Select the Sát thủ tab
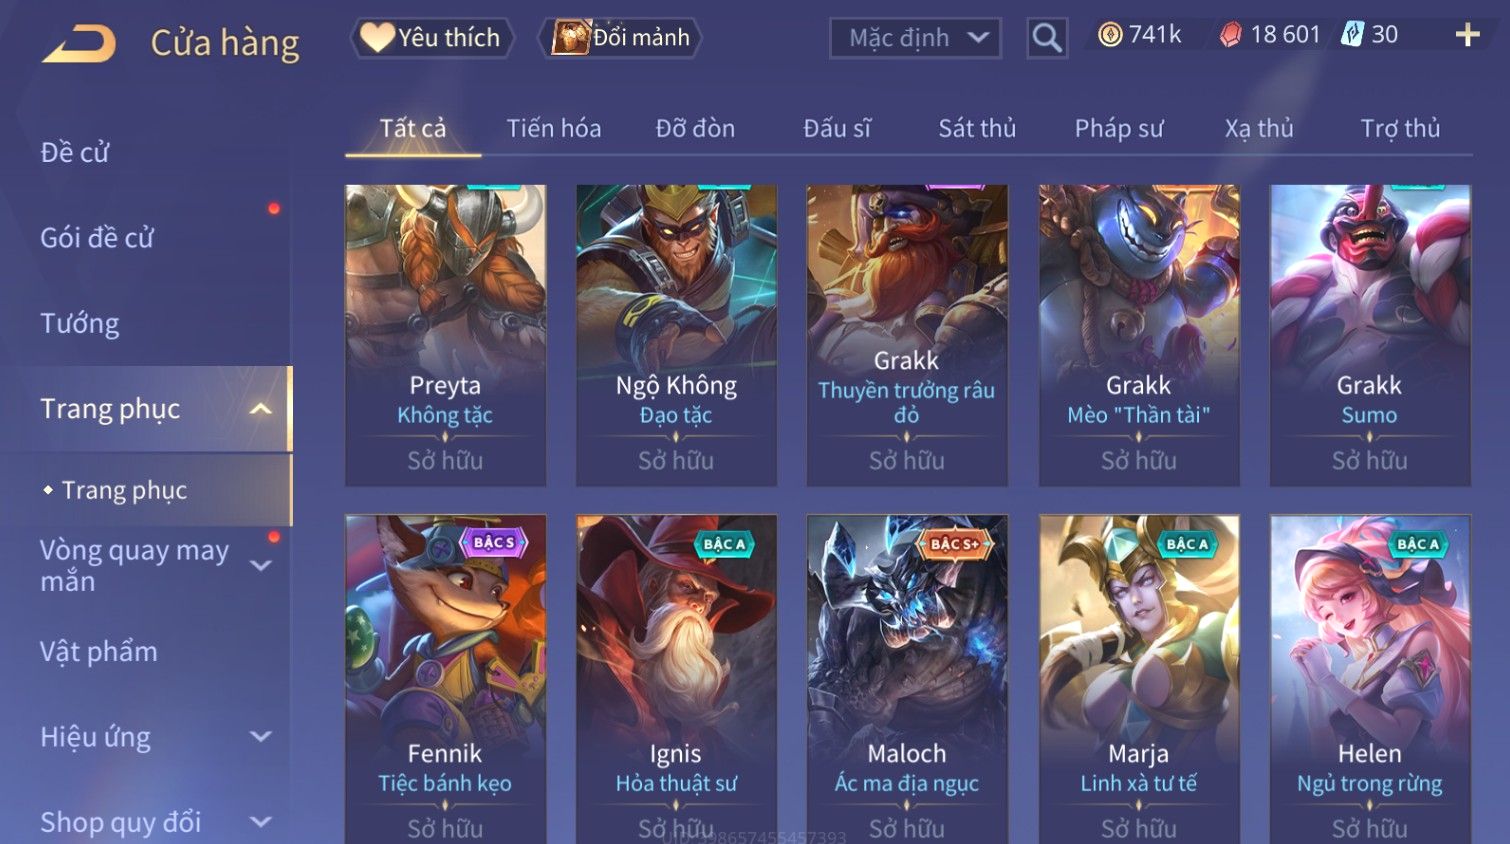This screenshot has height=844, width=1510. pyautogui.click(x=977, y=129)
